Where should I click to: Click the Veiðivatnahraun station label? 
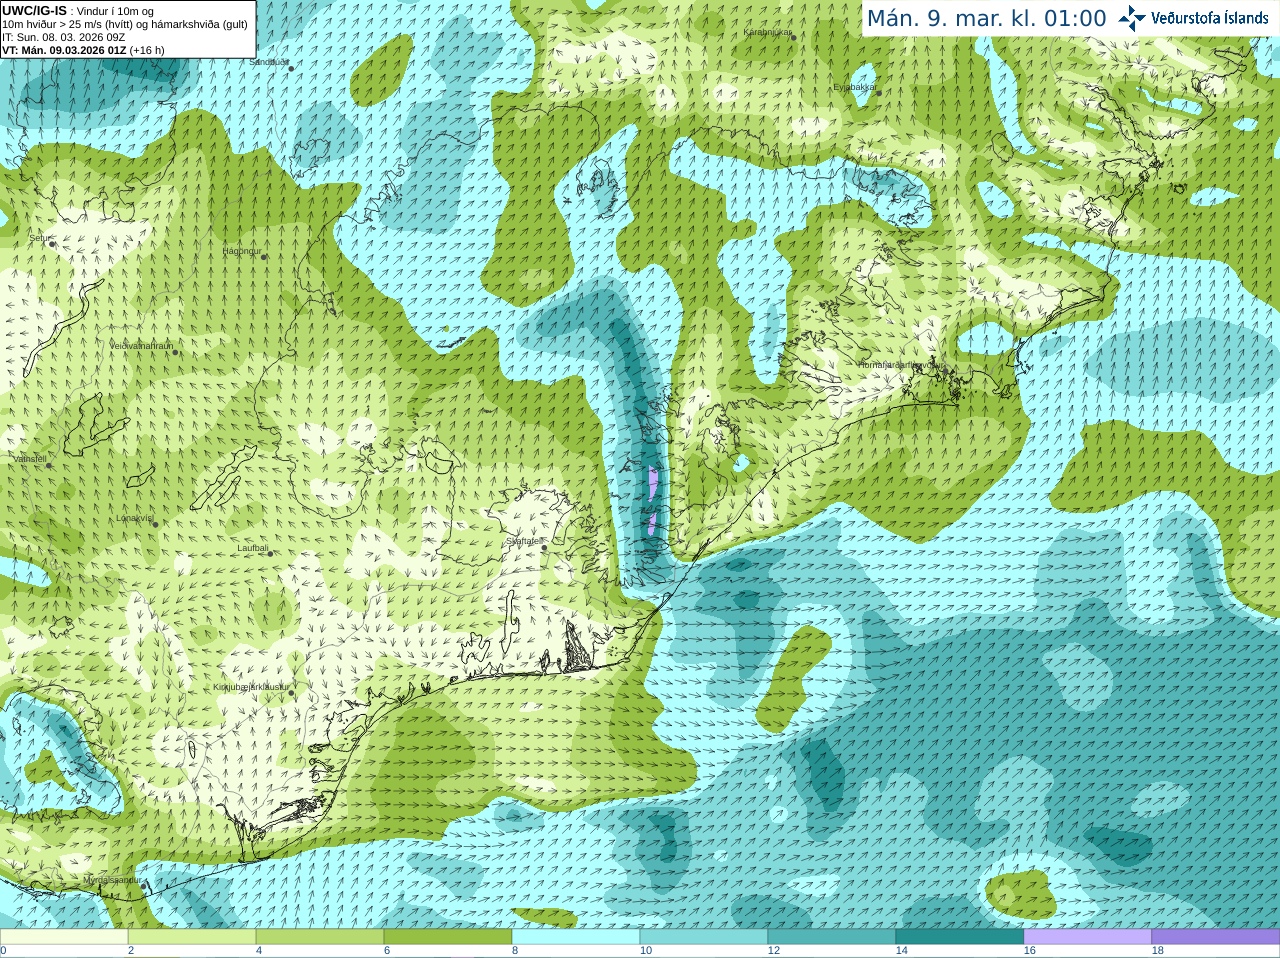[x=141, y=346]
